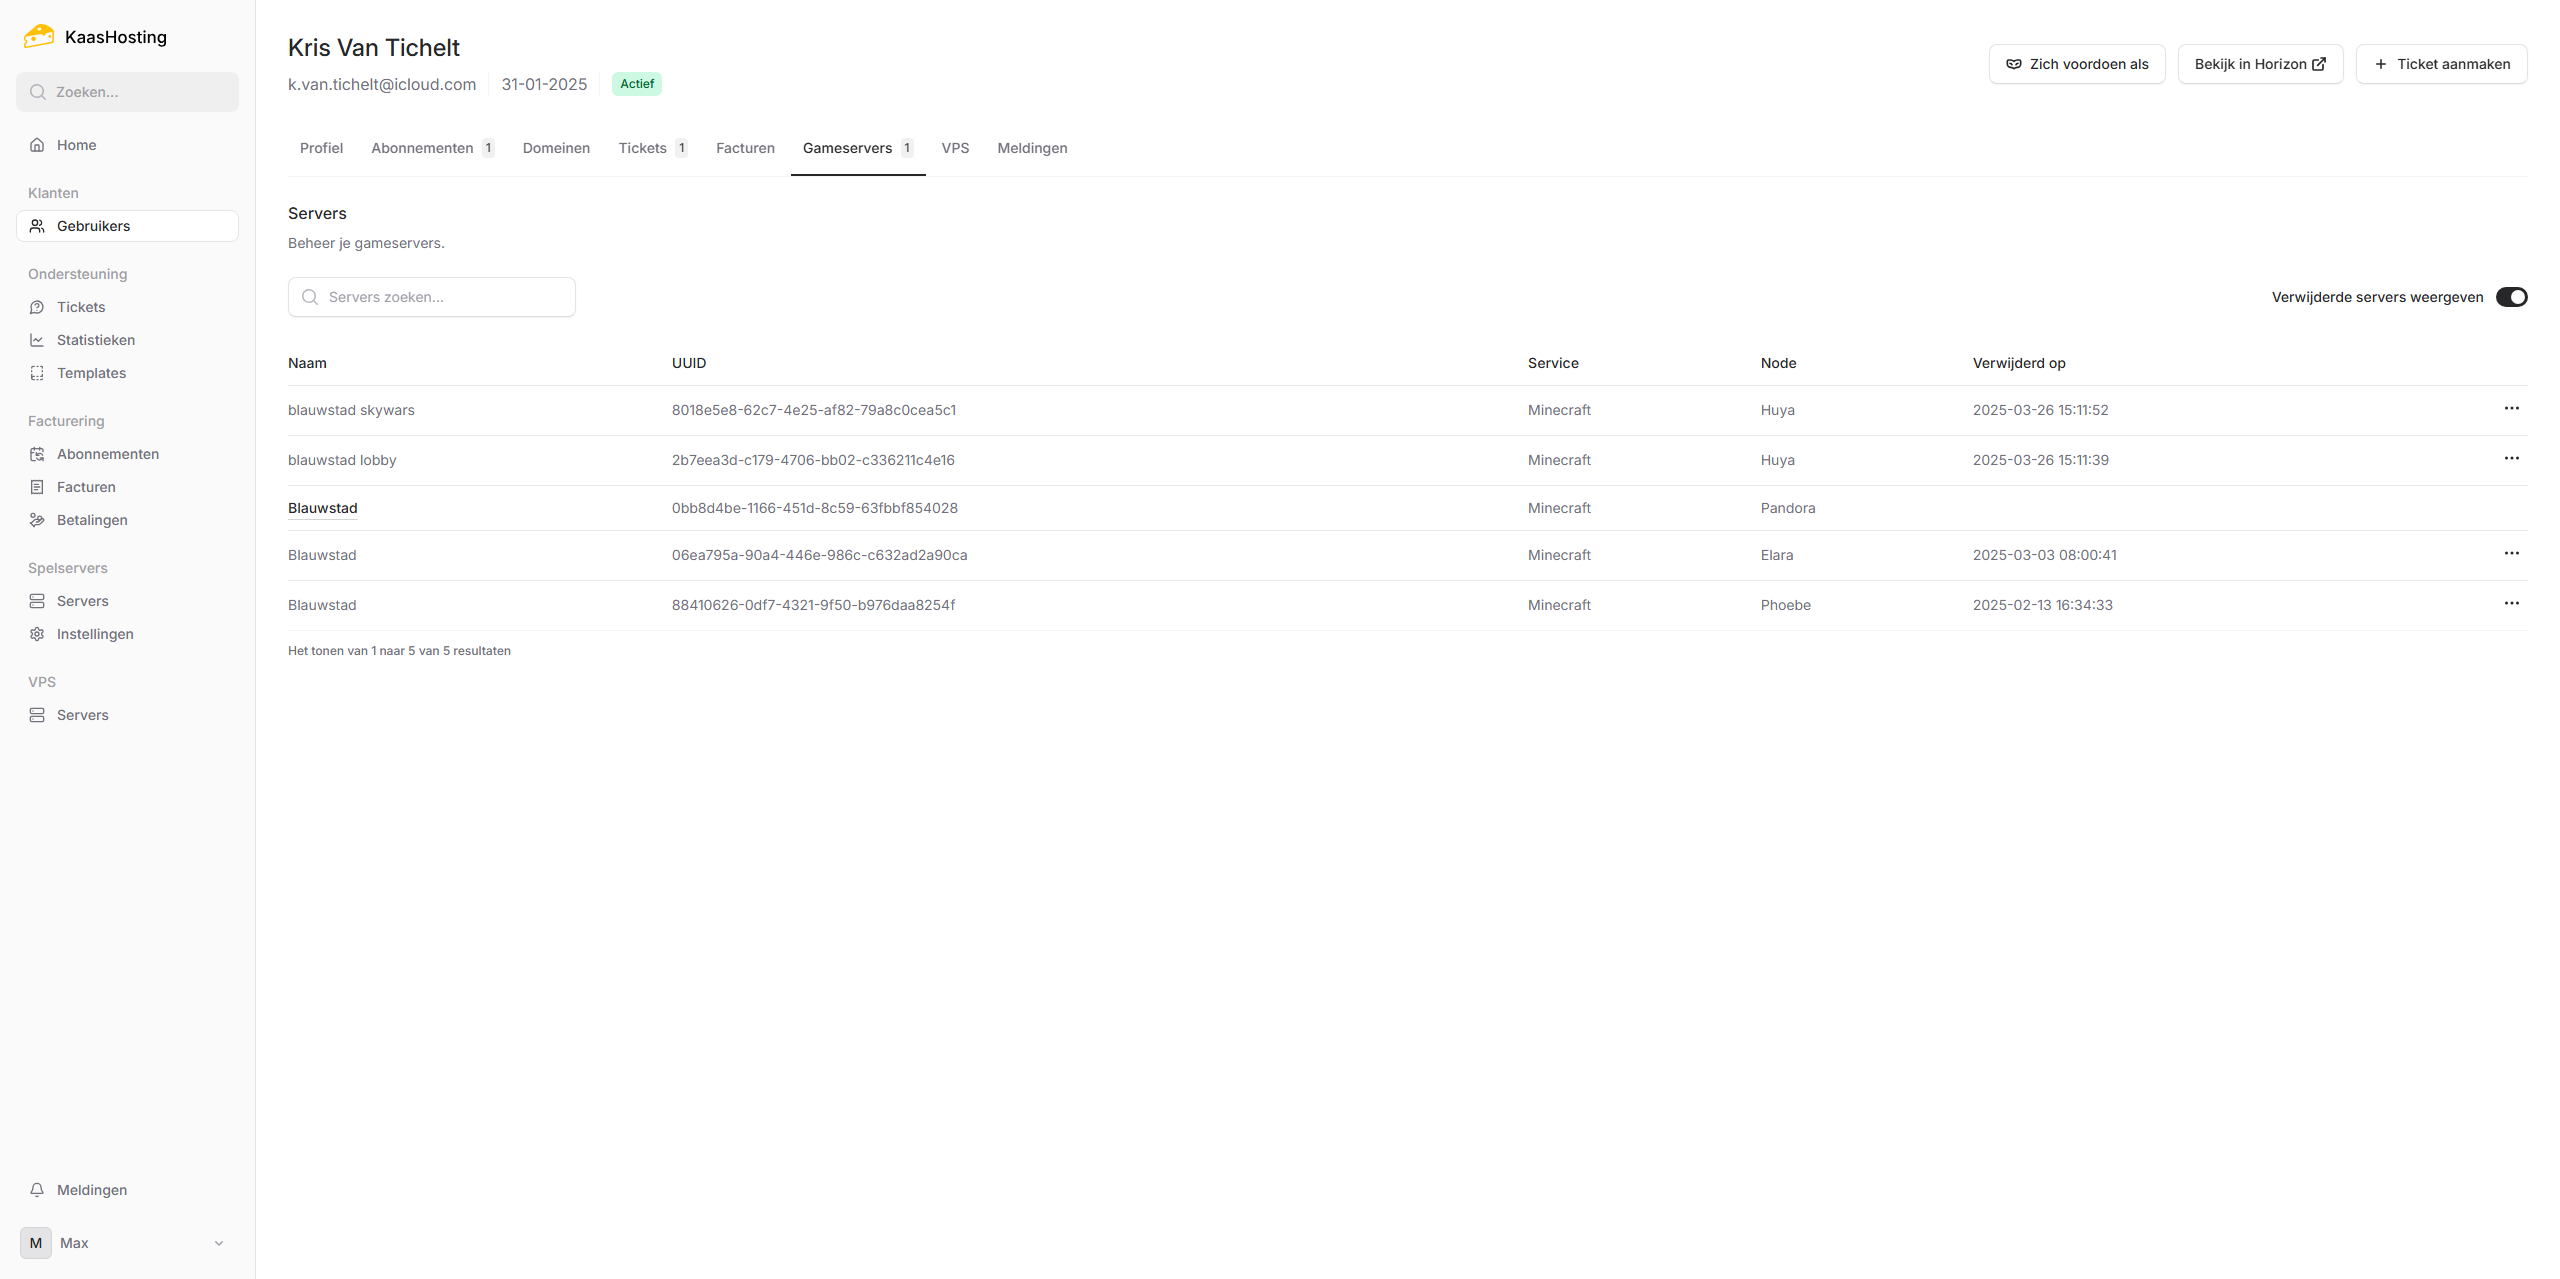Open Instellingen gear icon in sidebar
The width and height of the screenshot is (2560, 1279).
pyautogui.click(x=37, y=634)
